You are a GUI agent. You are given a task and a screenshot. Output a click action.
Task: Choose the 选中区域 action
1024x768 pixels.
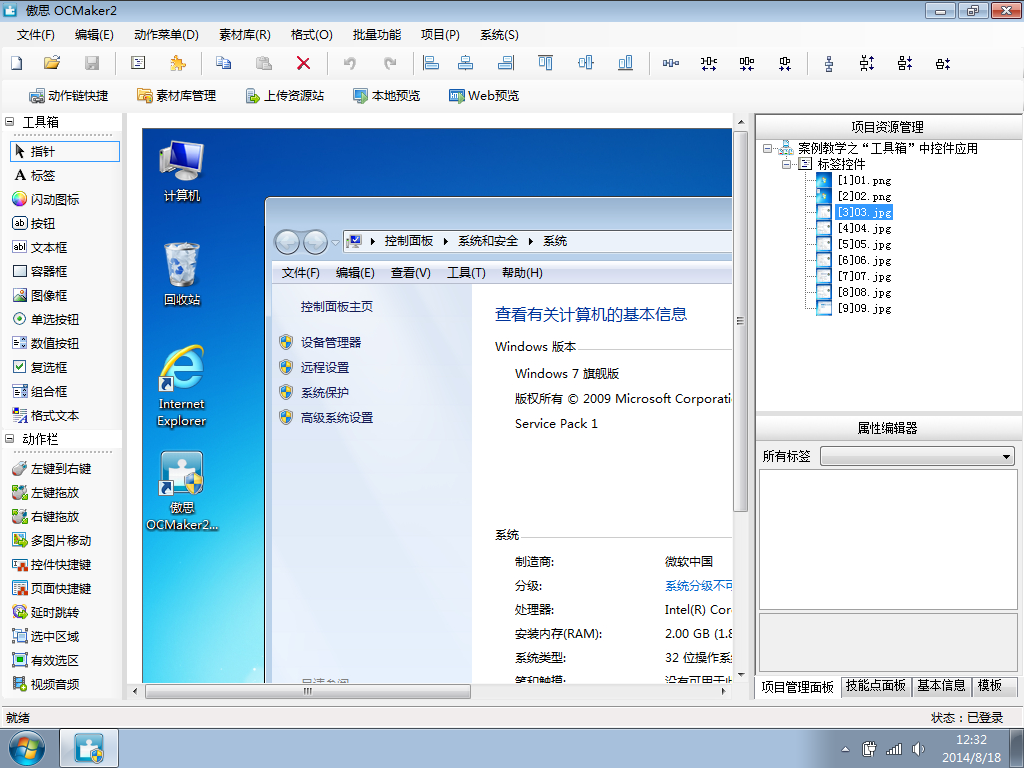(x=46, y=637)
